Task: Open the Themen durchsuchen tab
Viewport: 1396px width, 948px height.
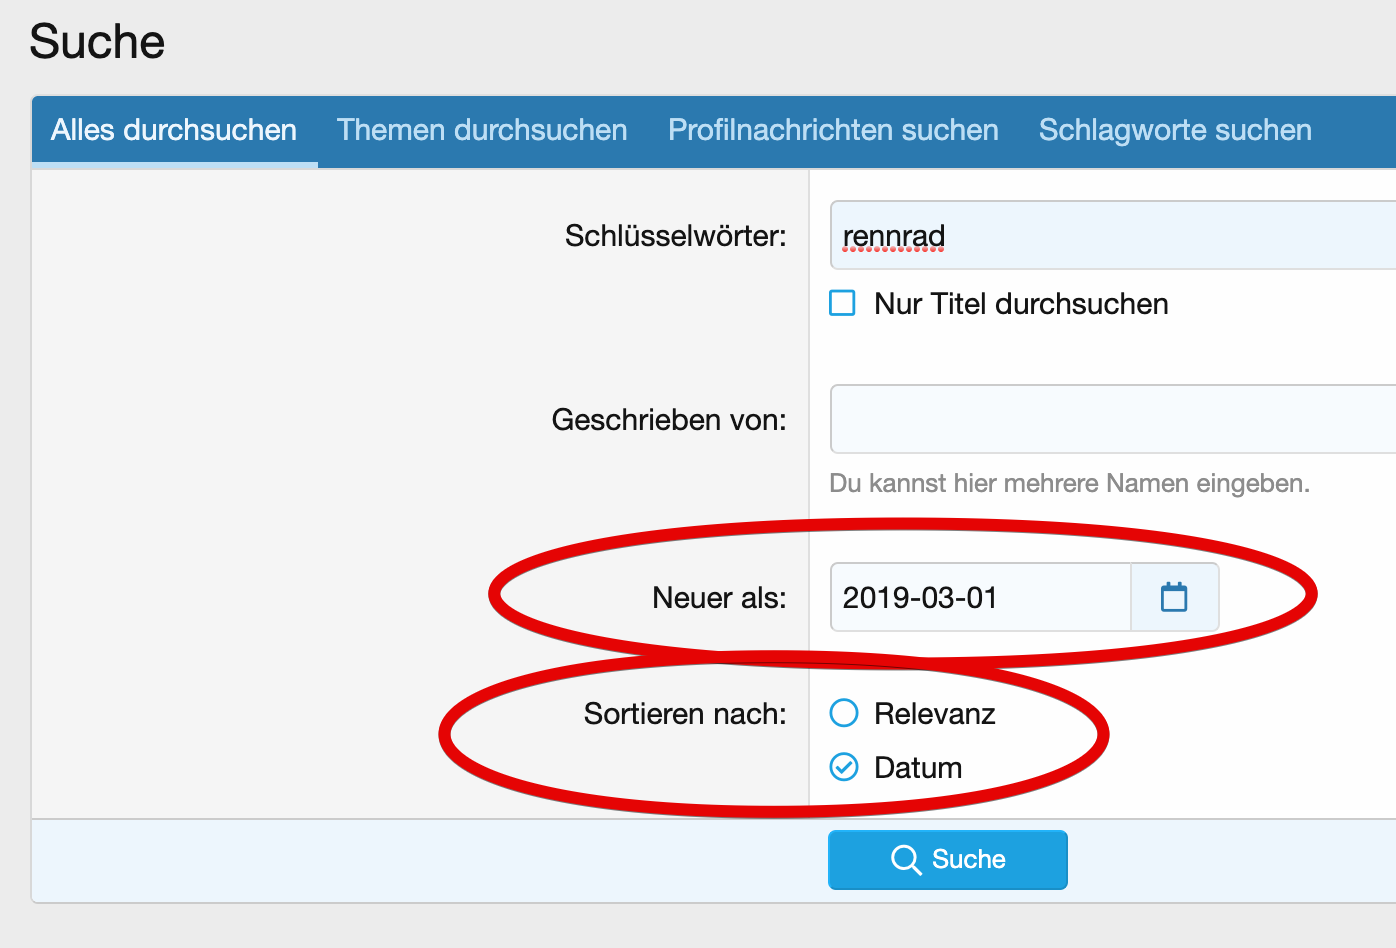Action: click(482, 130)
